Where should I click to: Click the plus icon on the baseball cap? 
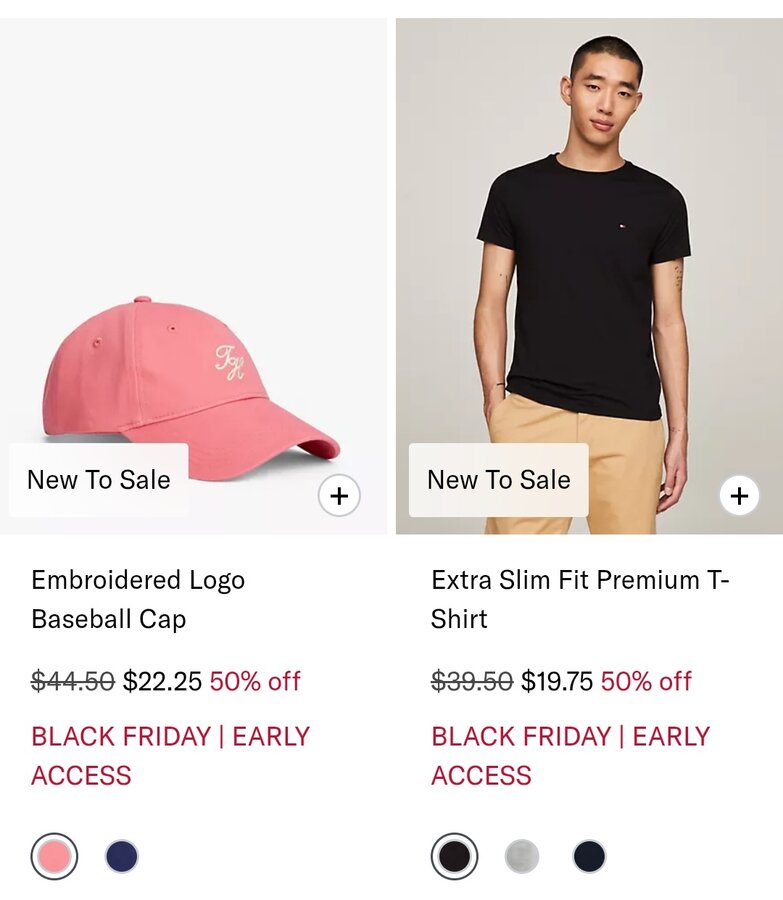(x=339, y=495)
